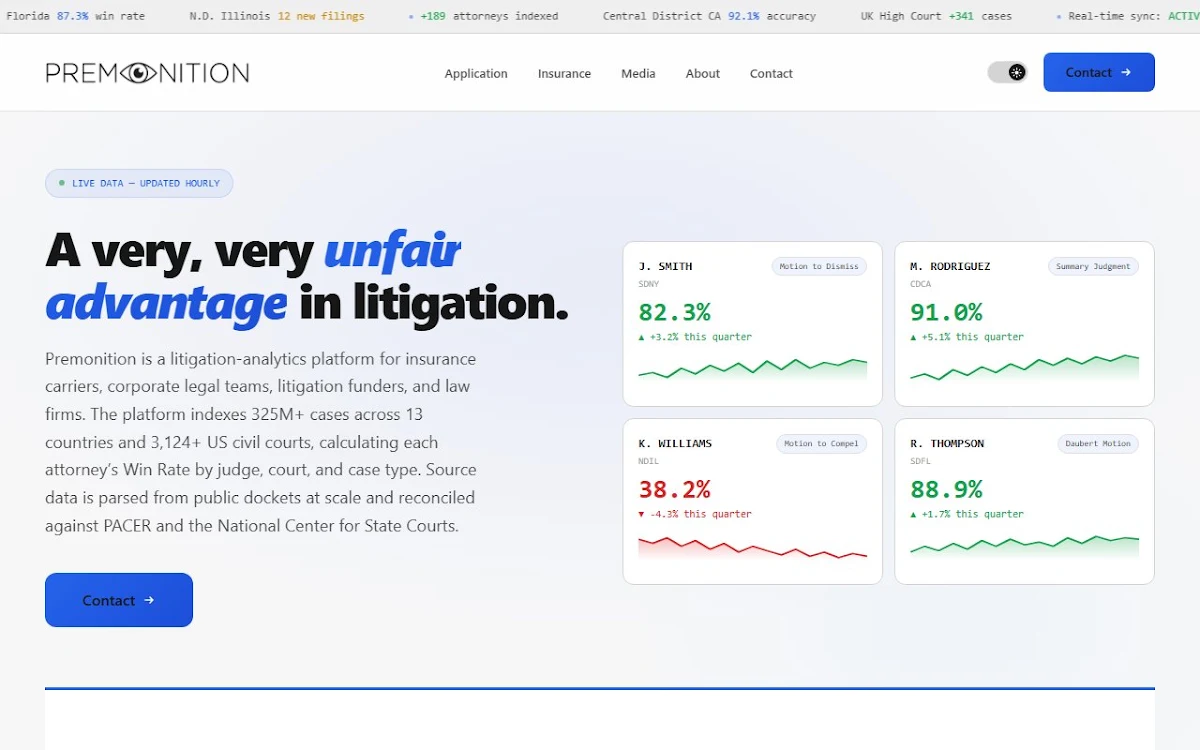Click the Motion to Compel tag
Image resolution: width=1200 pixels, height=750 pixels.
point(821,443)
